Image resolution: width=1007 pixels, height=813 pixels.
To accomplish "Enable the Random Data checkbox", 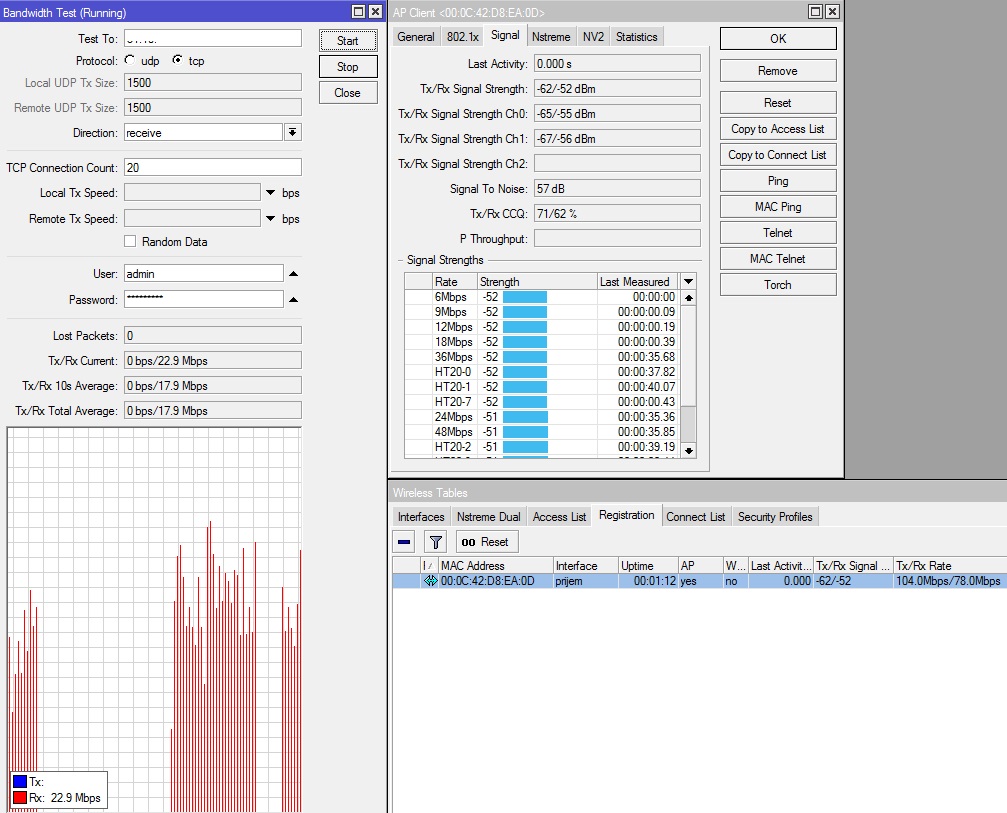I will [130, 241].
